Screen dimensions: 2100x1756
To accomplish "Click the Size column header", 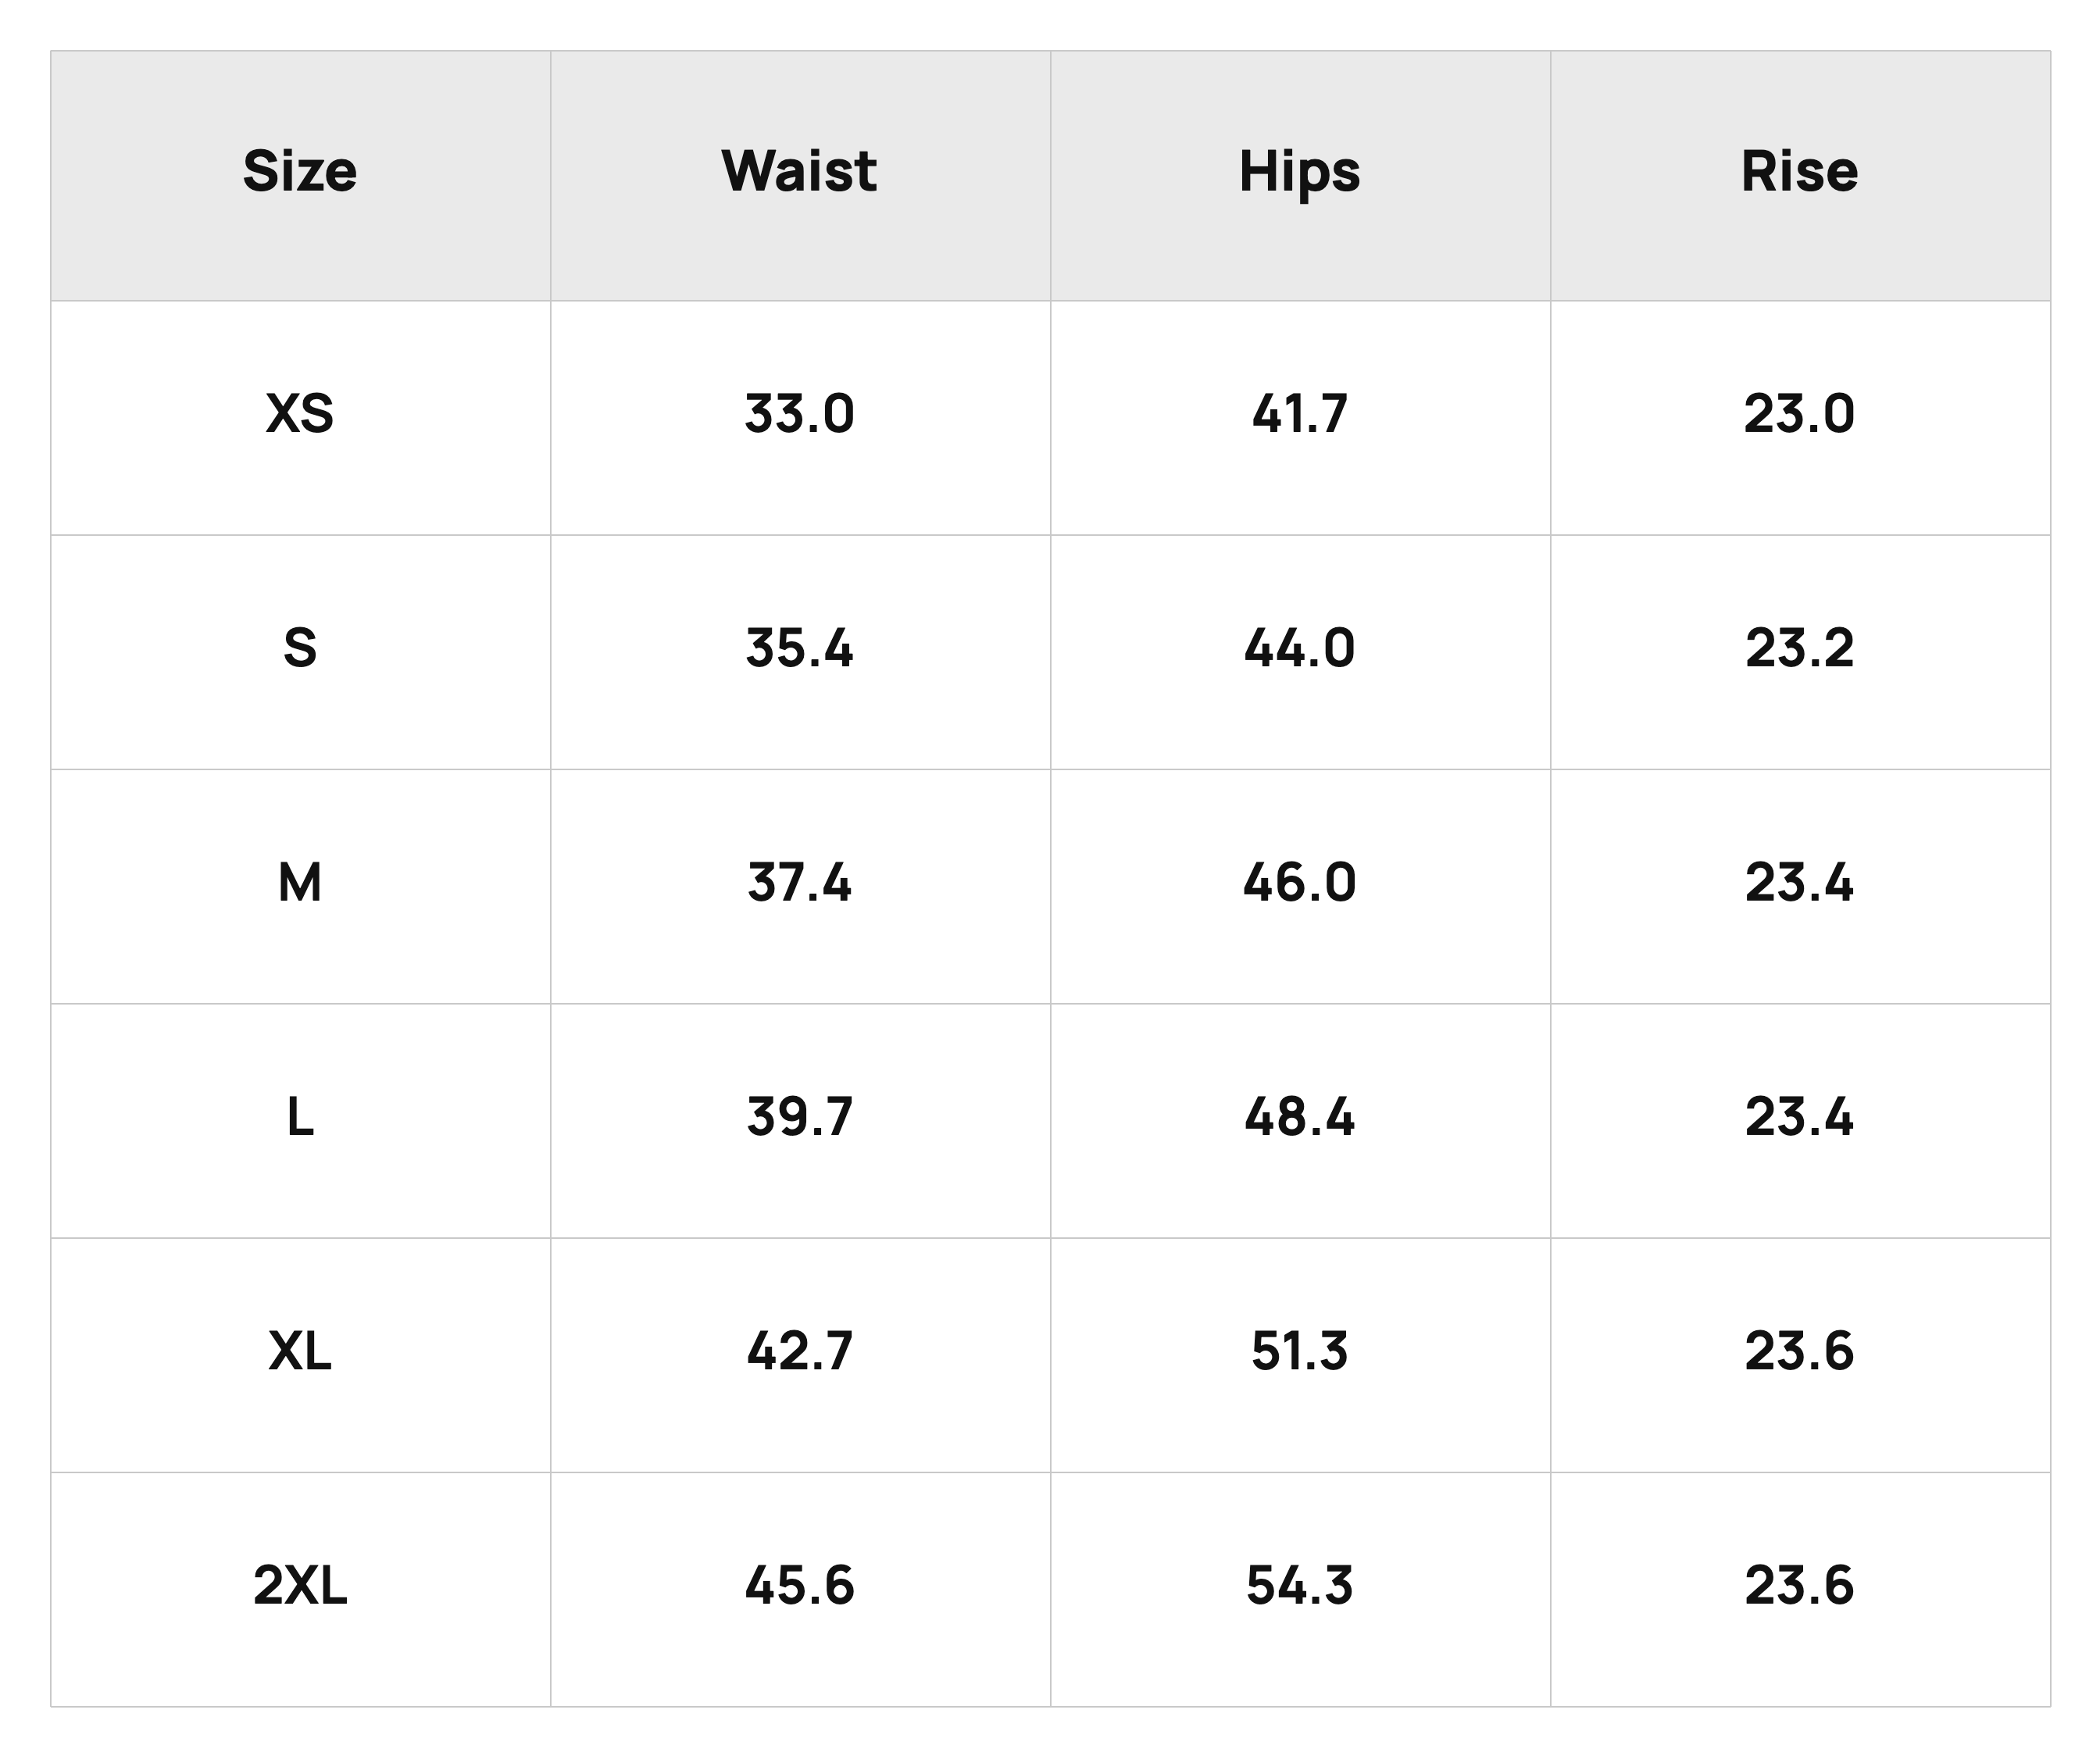I will 300,171.
